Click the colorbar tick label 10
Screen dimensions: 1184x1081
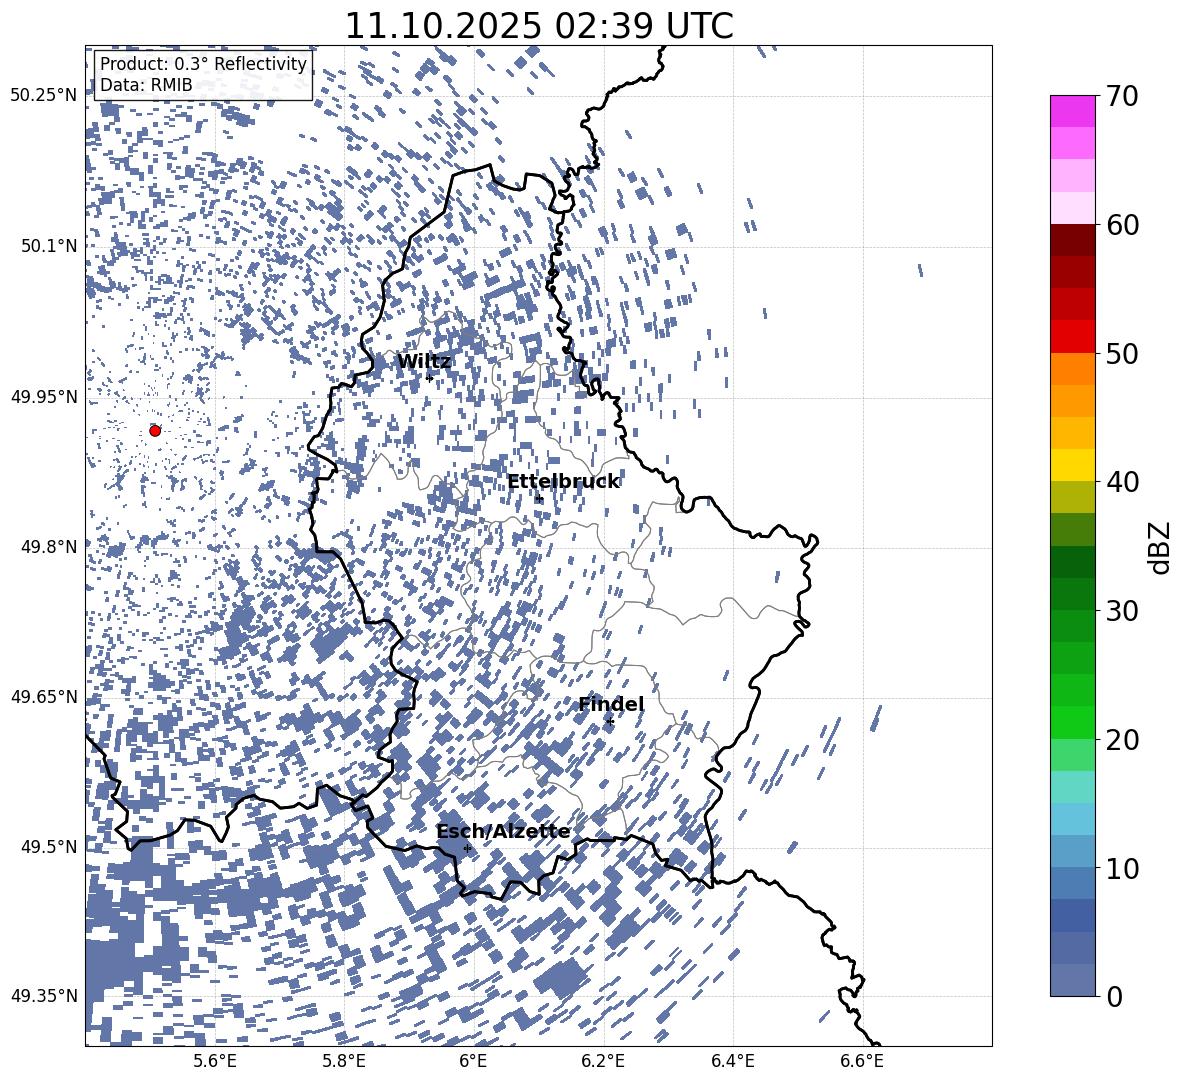pos(1122,868)
